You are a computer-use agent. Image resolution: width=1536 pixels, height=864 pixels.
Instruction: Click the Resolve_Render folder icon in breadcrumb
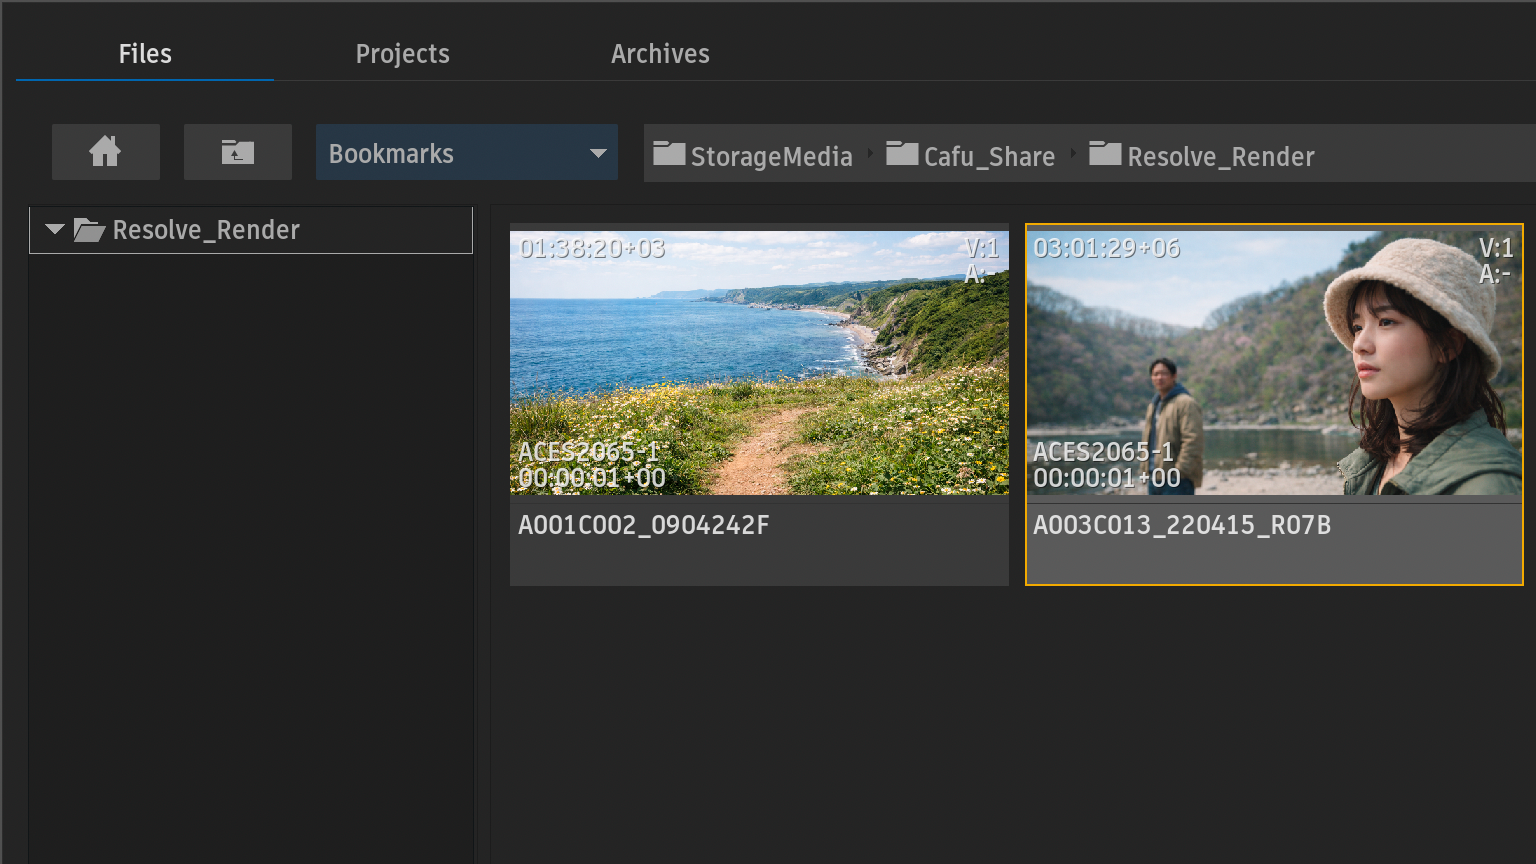point(1105,154)
